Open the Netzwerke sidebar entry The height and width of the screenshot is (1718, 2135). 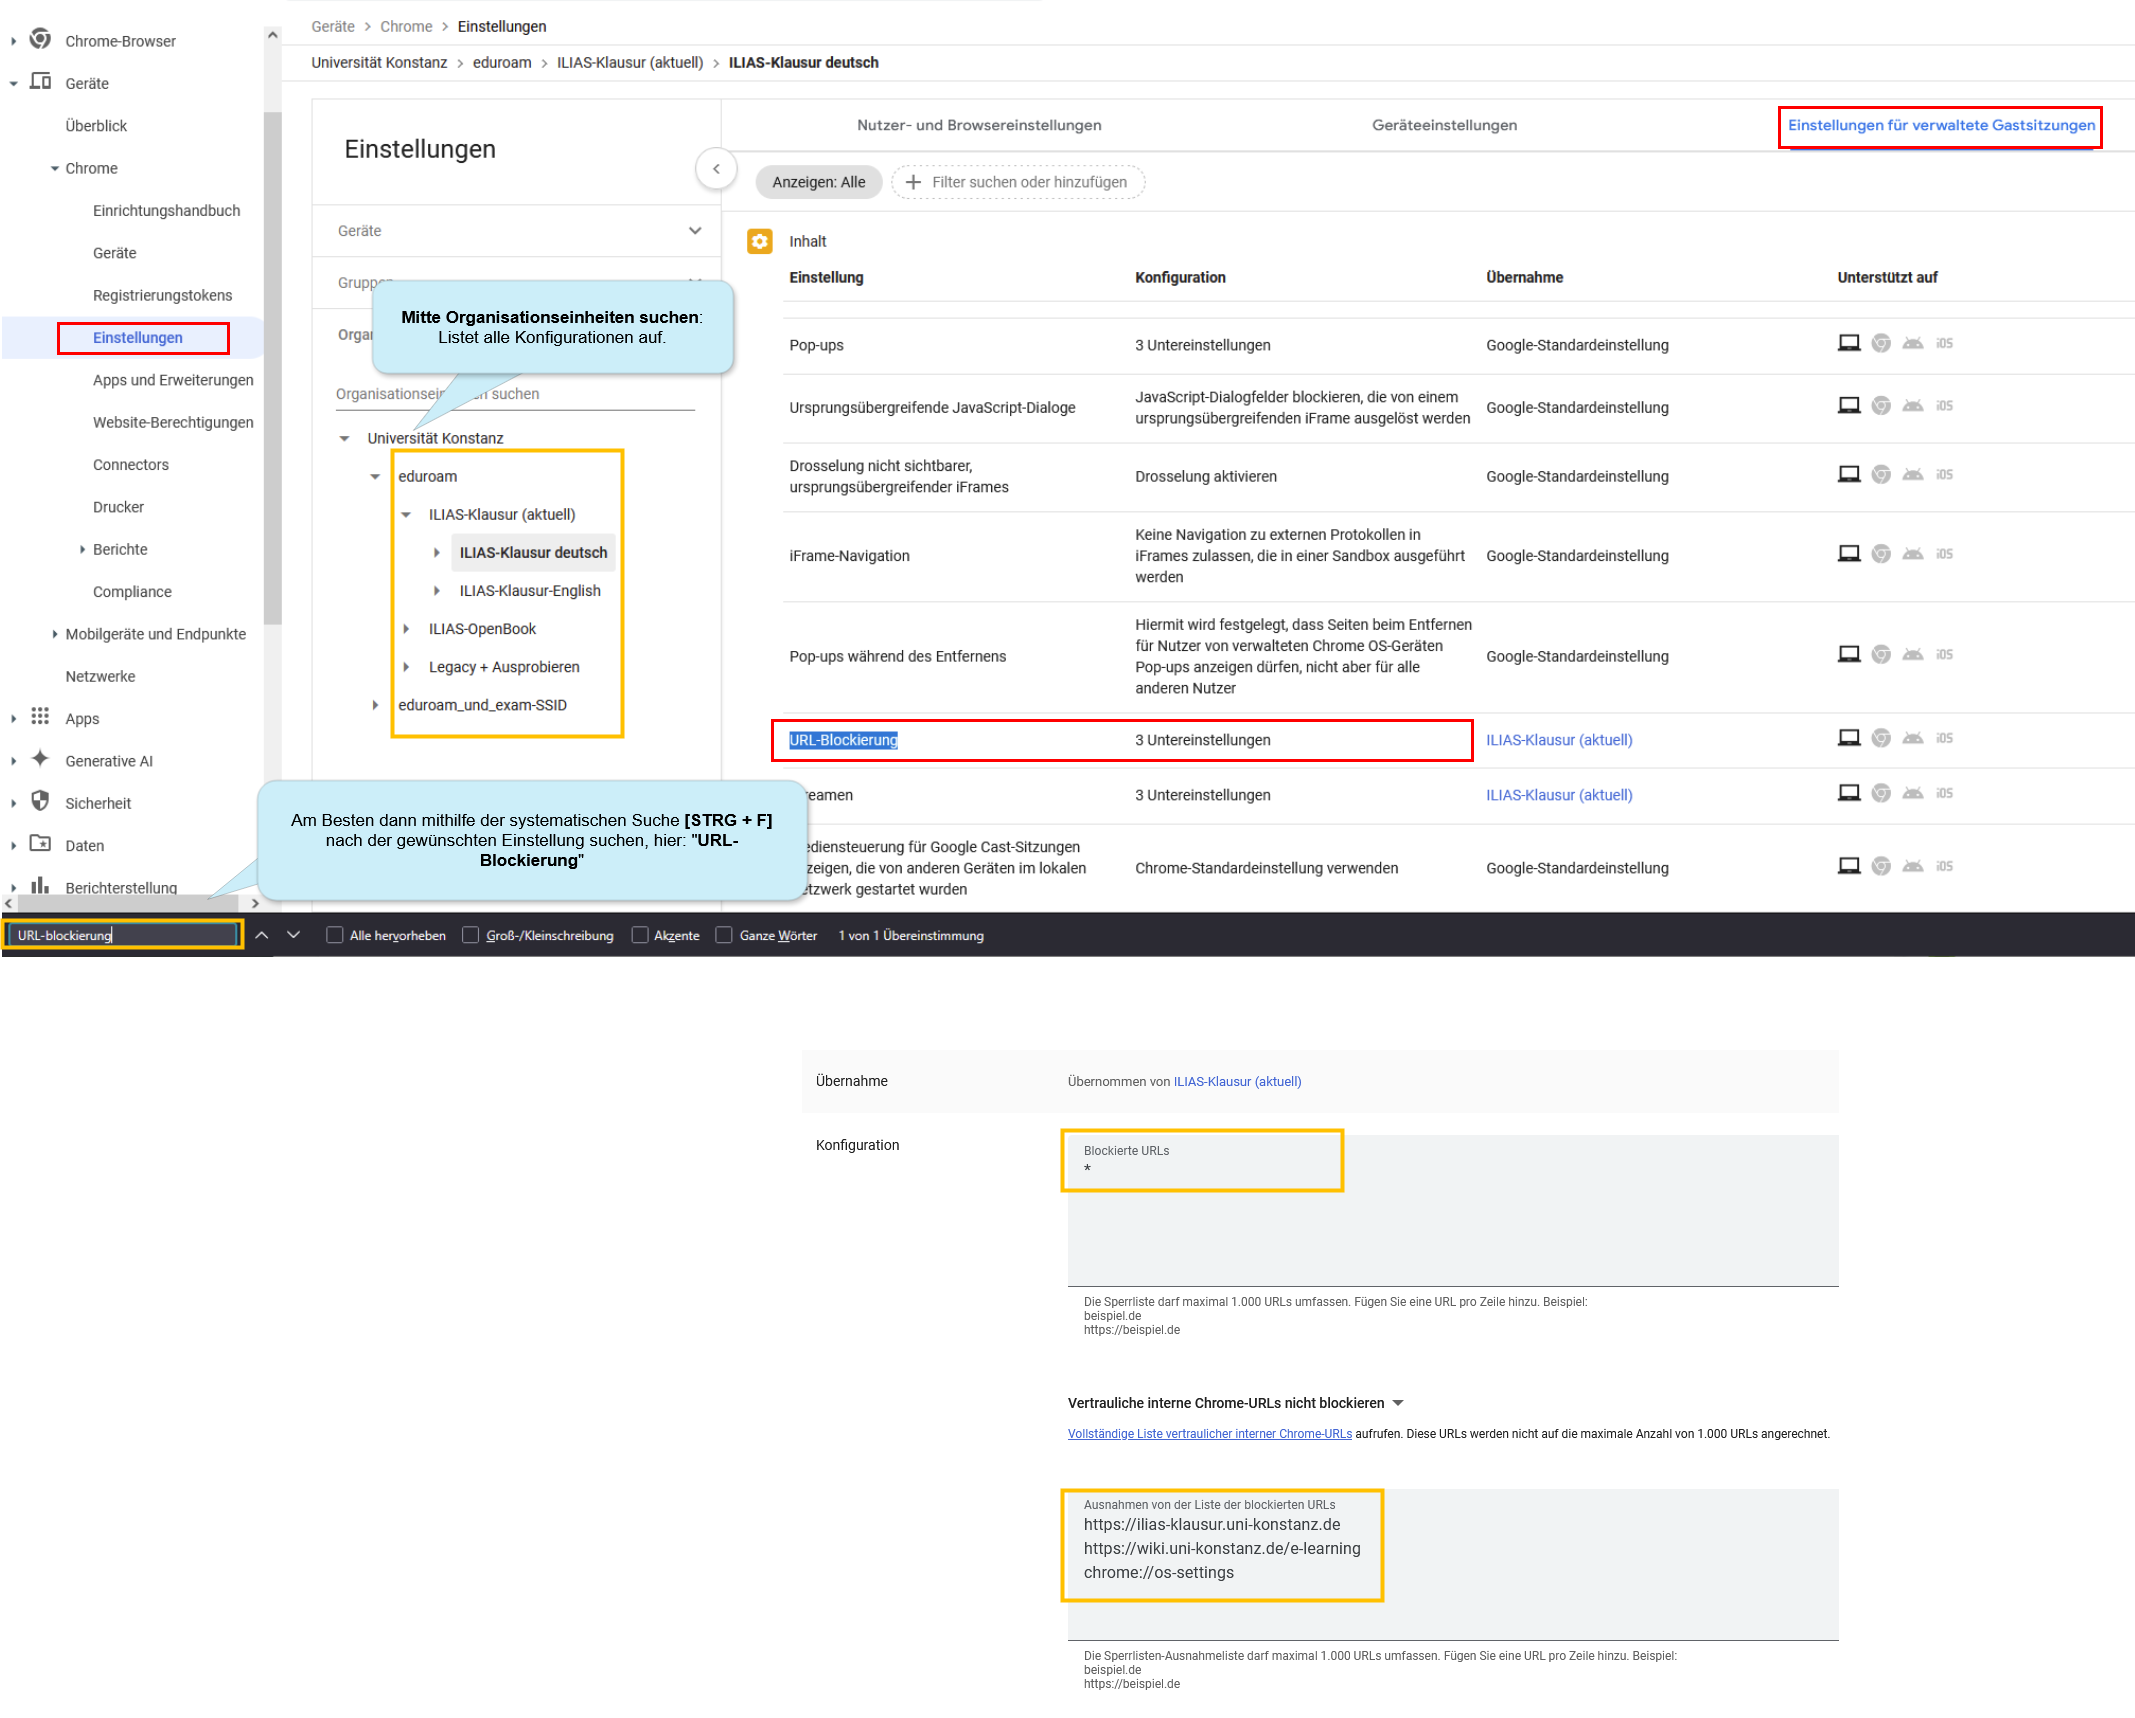tap(100, 676)
